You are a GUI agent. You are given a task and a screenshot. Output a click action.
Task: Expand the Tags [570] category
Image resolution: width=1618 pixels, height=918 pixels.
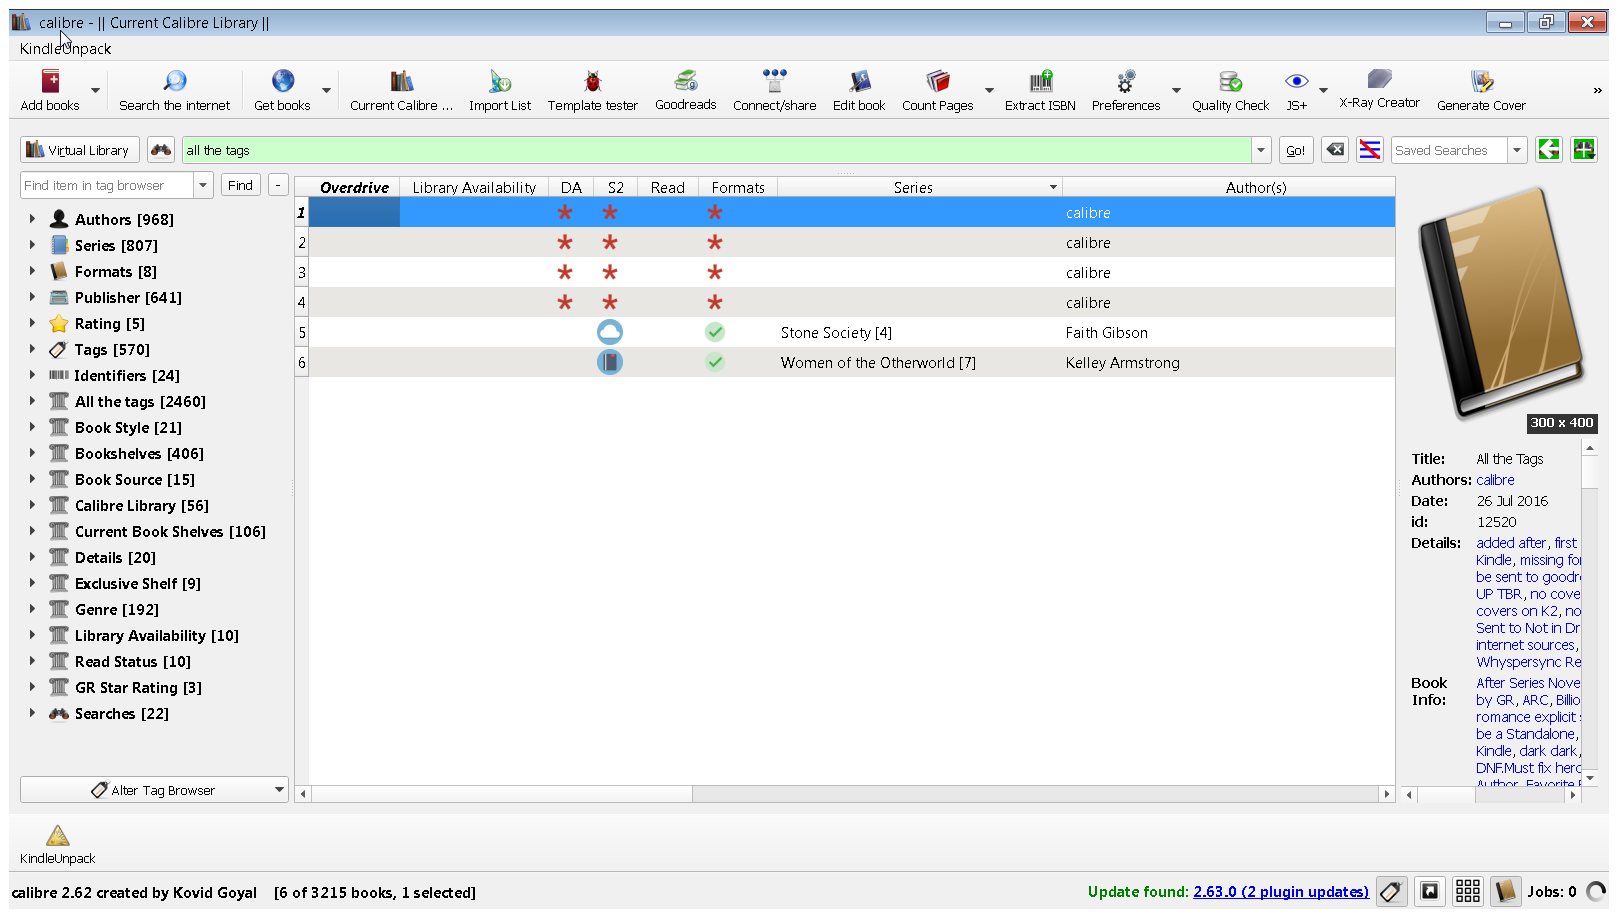[x=32, y=349]
